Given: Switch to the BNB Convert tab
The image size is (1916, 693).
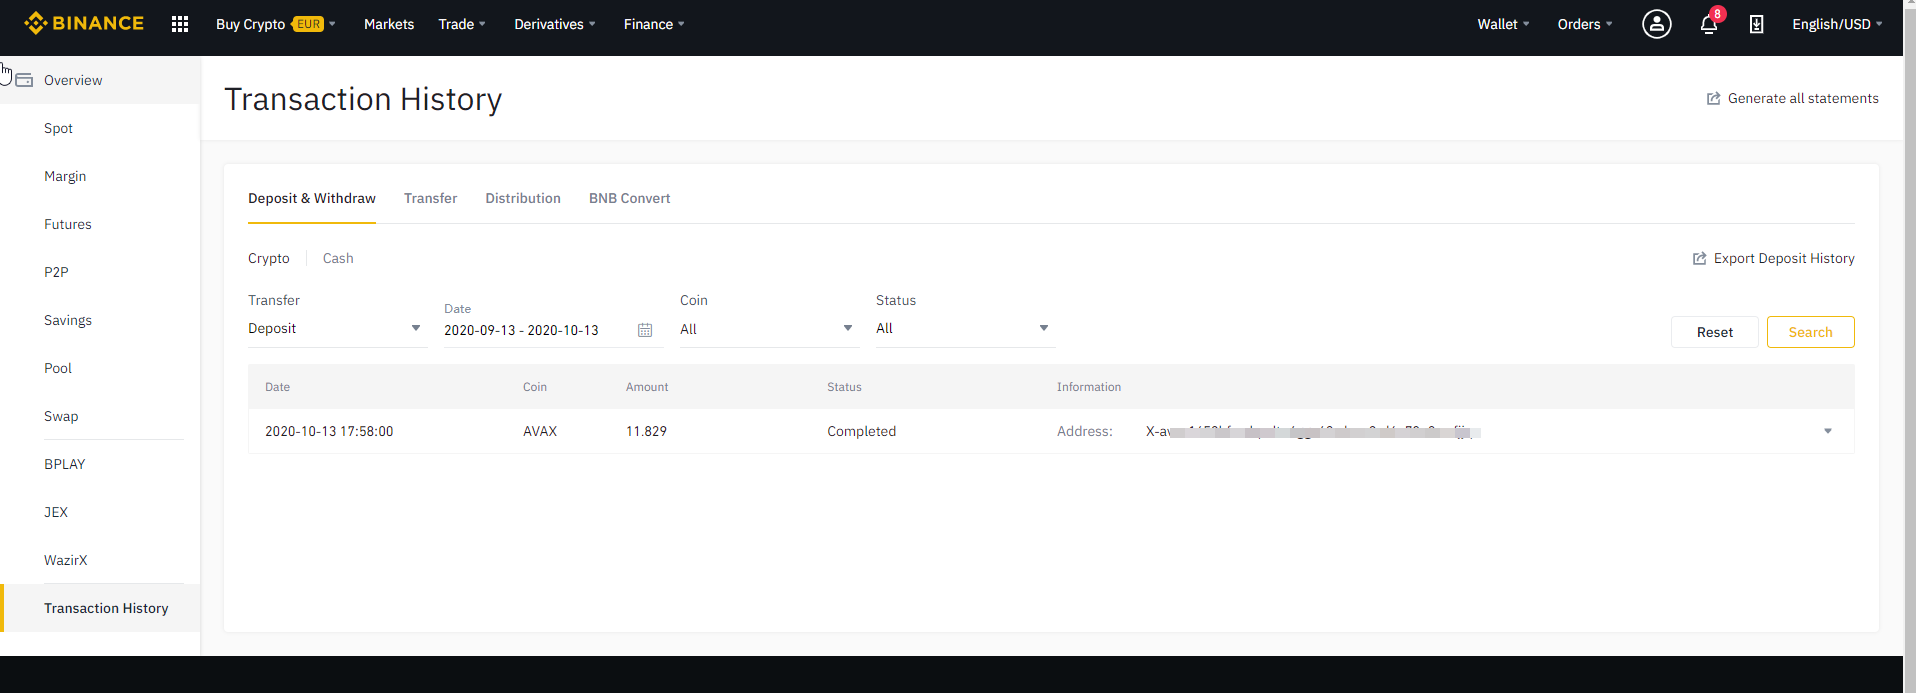Looking at the screenshot, I should [x=629, y=199].
